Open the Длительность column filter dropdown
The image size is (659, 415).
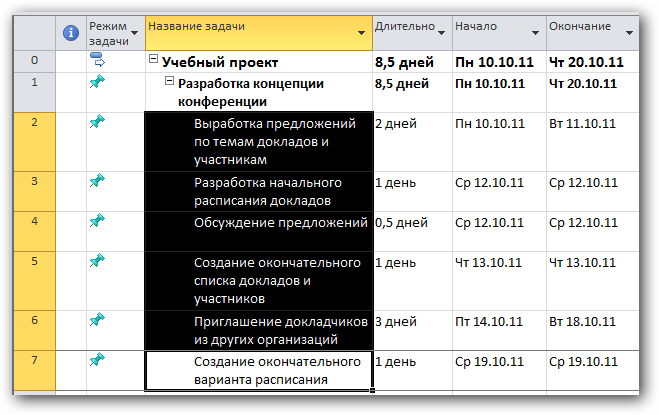(442, 33)
